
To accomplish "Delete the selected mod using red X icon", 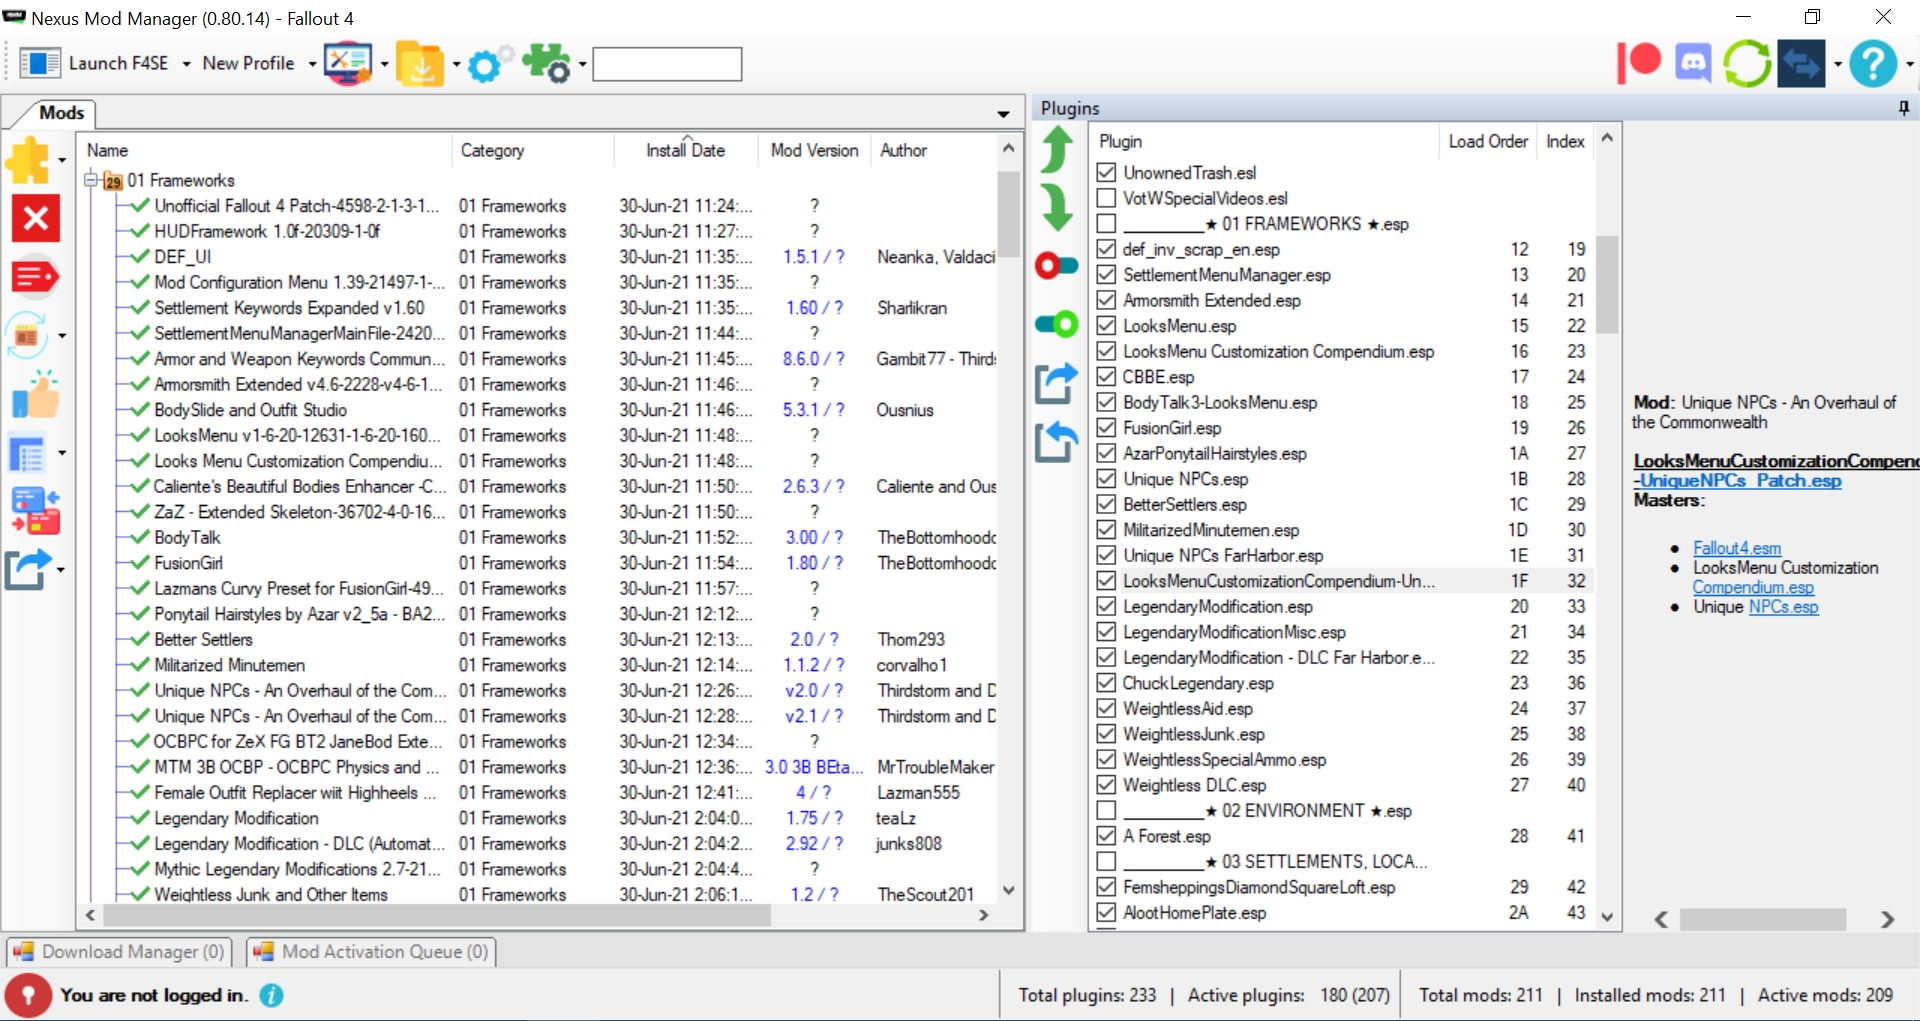I will coord(35,218).
